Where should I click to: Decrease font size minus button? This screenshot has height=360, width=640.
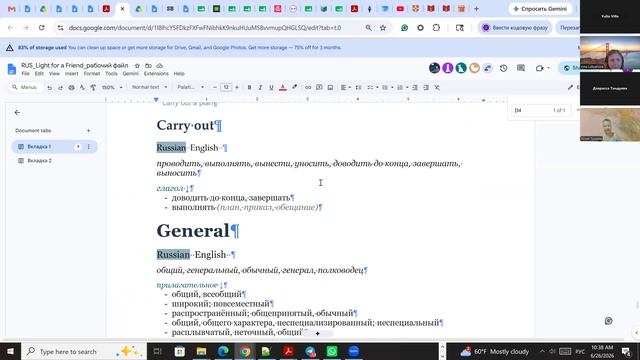pyautogui.click(x=215, y=87)
